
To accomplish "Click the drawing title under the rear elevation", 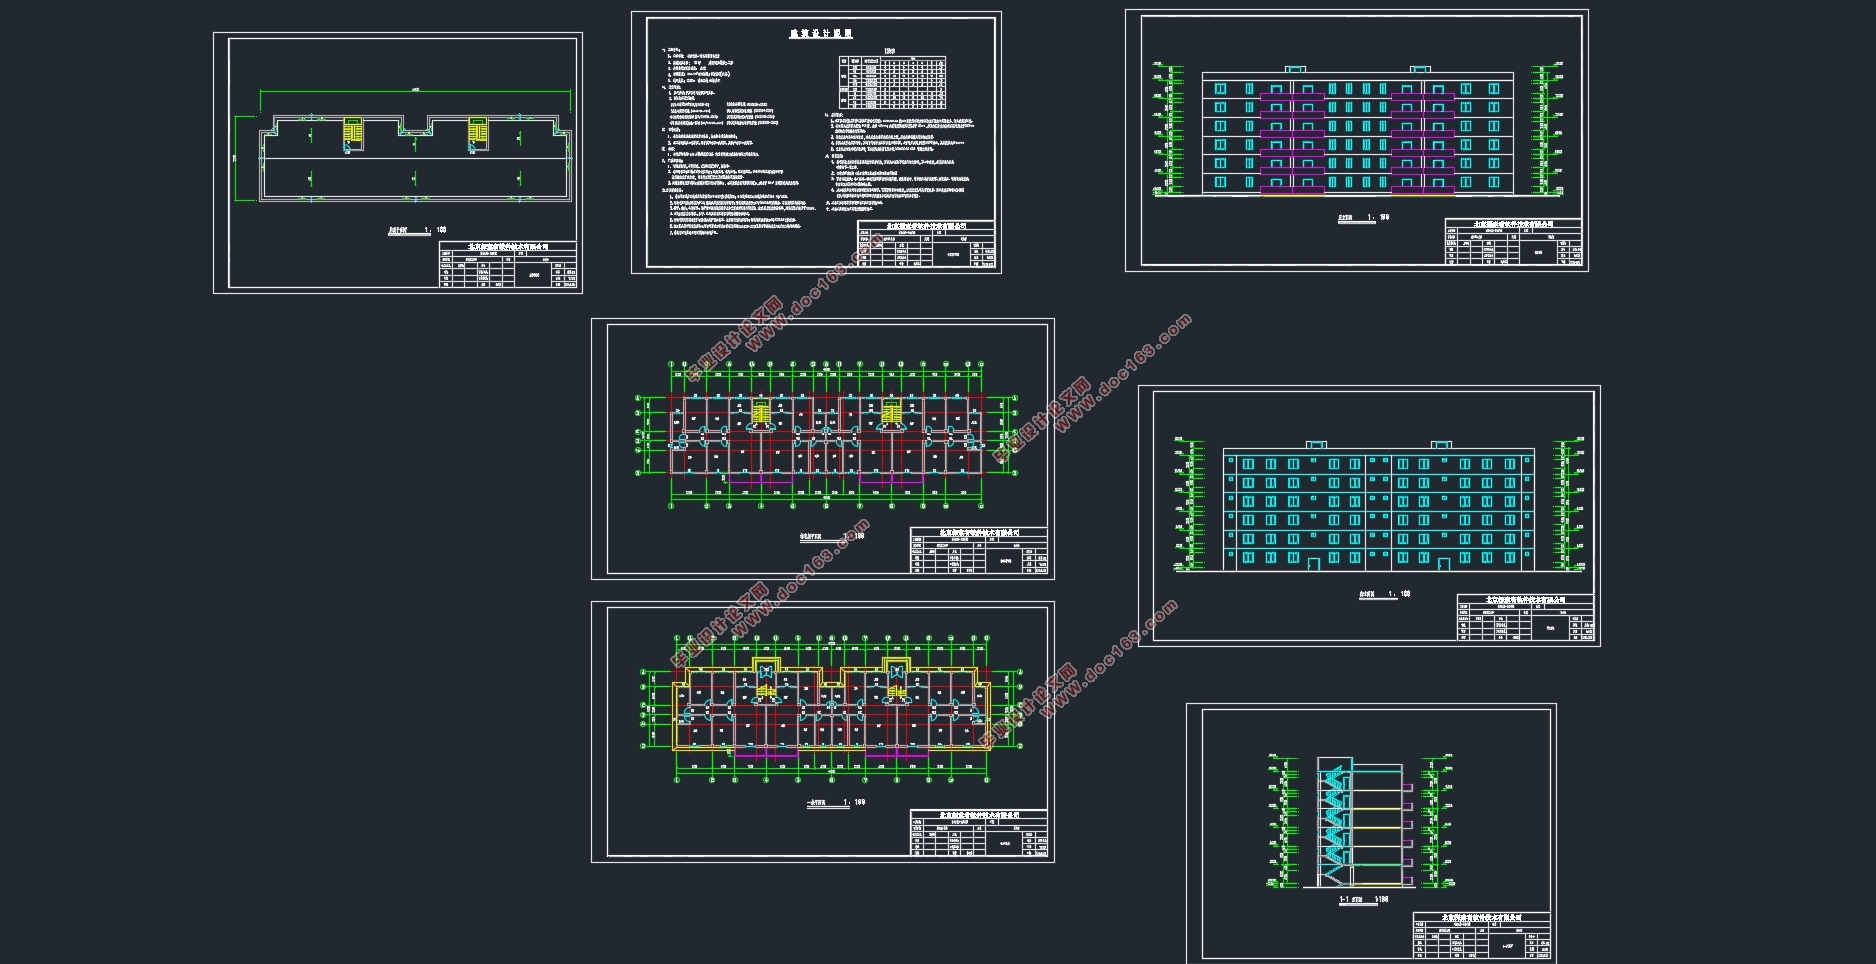I will point(1385,594).
